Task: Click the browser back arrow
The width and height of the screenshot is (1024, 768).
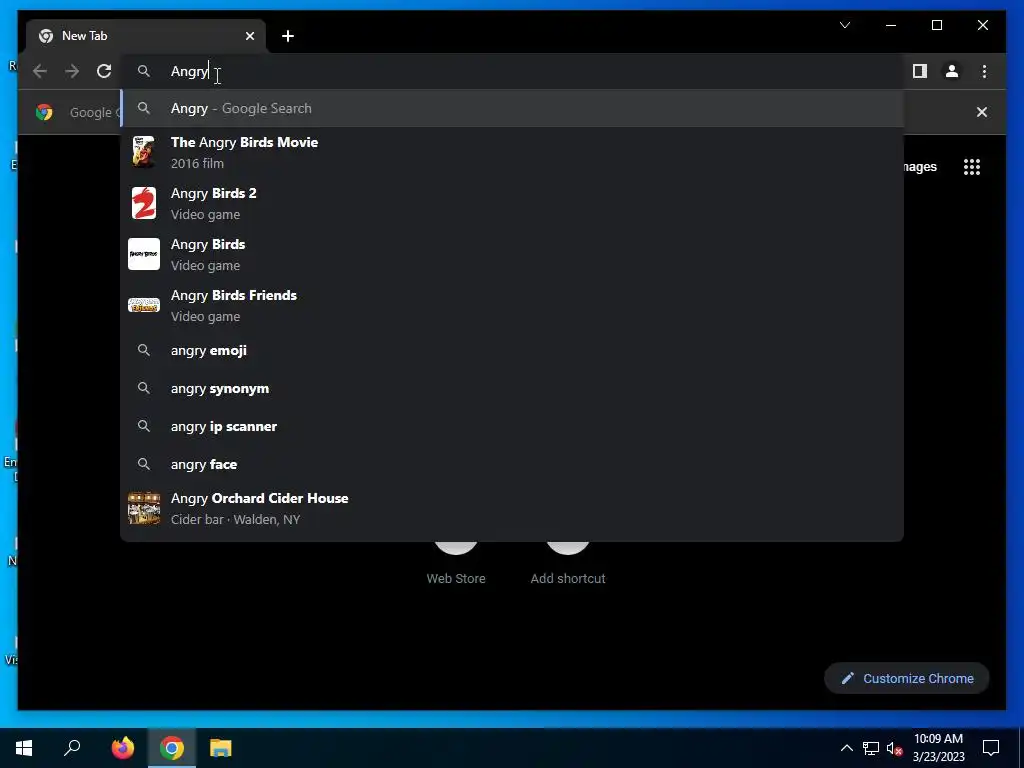Action: [40, 71]
